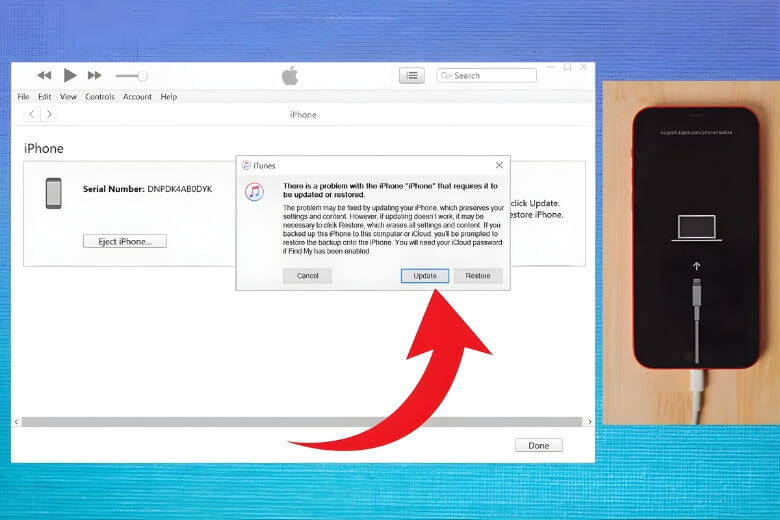Click the search magnifier icon

click(445, 76)
